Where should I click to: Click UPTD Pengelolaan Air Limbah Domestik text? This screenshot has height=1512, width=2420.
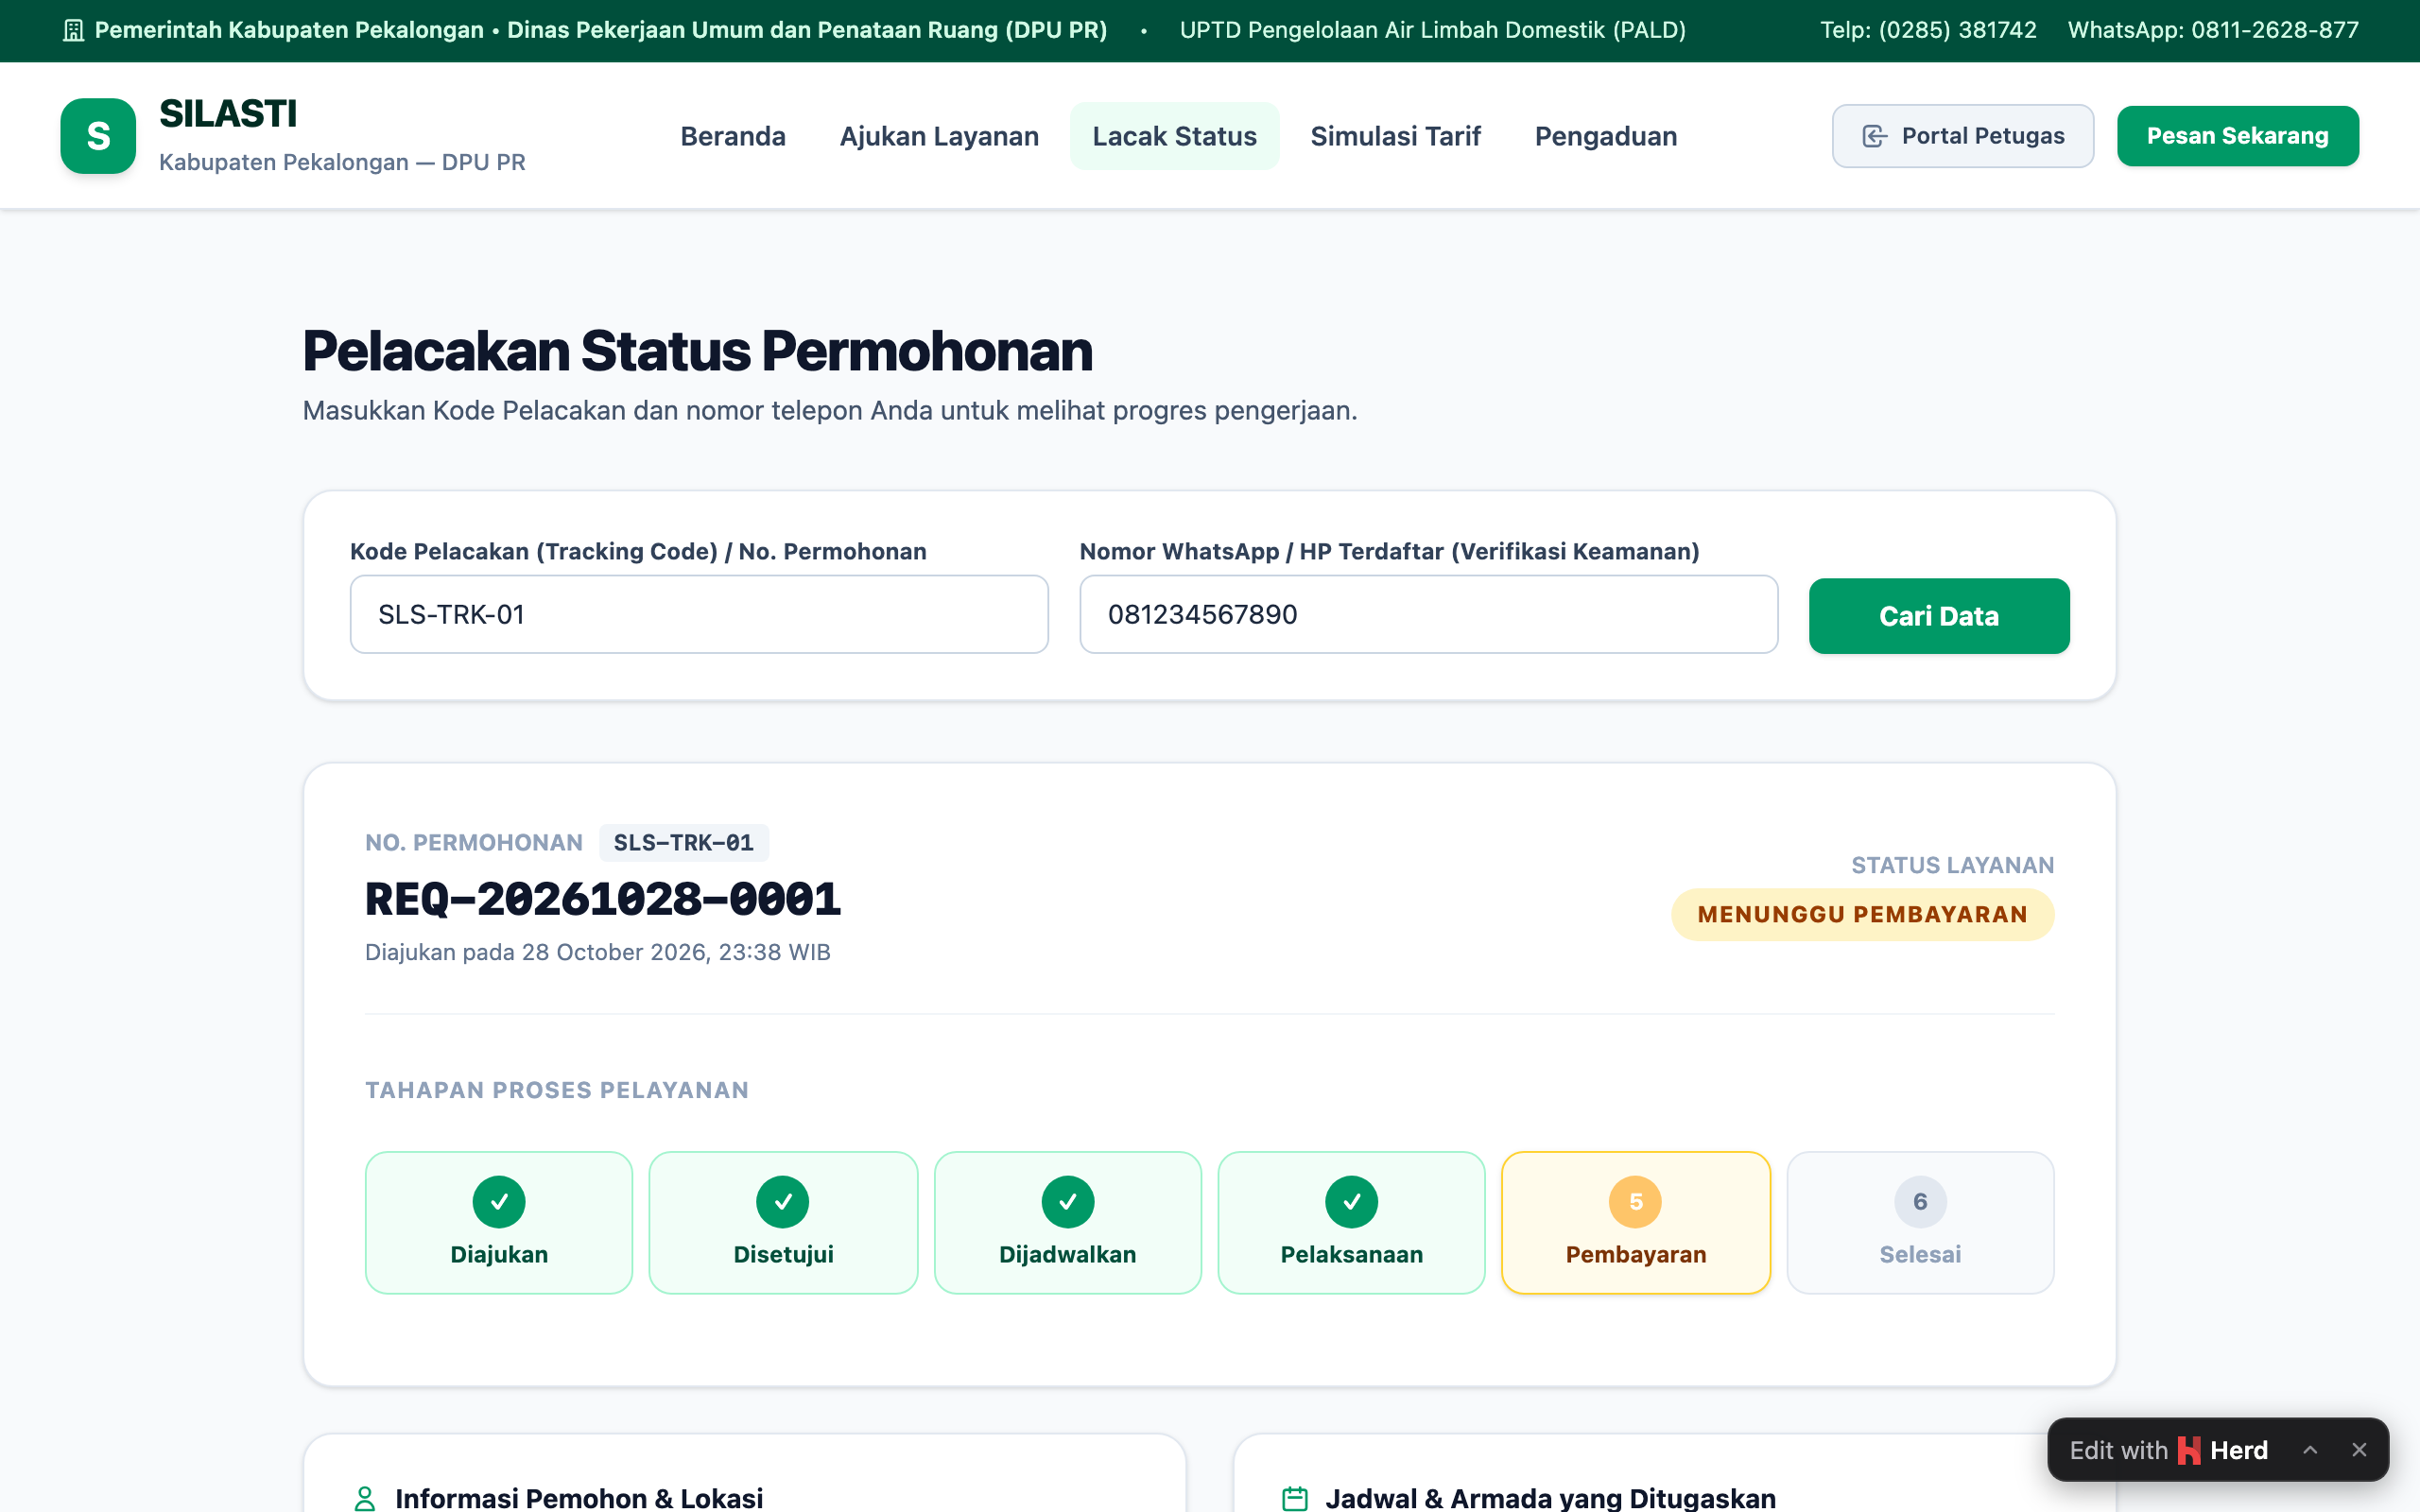(x=1432, y=30)
